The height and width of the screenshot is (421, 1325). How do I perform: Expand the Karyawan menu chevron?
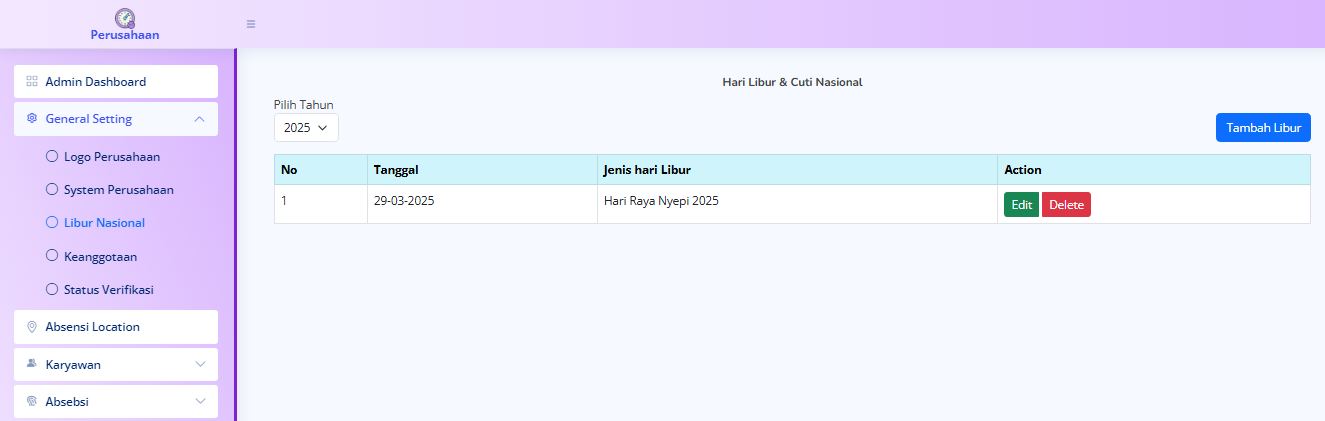[200, 364]
